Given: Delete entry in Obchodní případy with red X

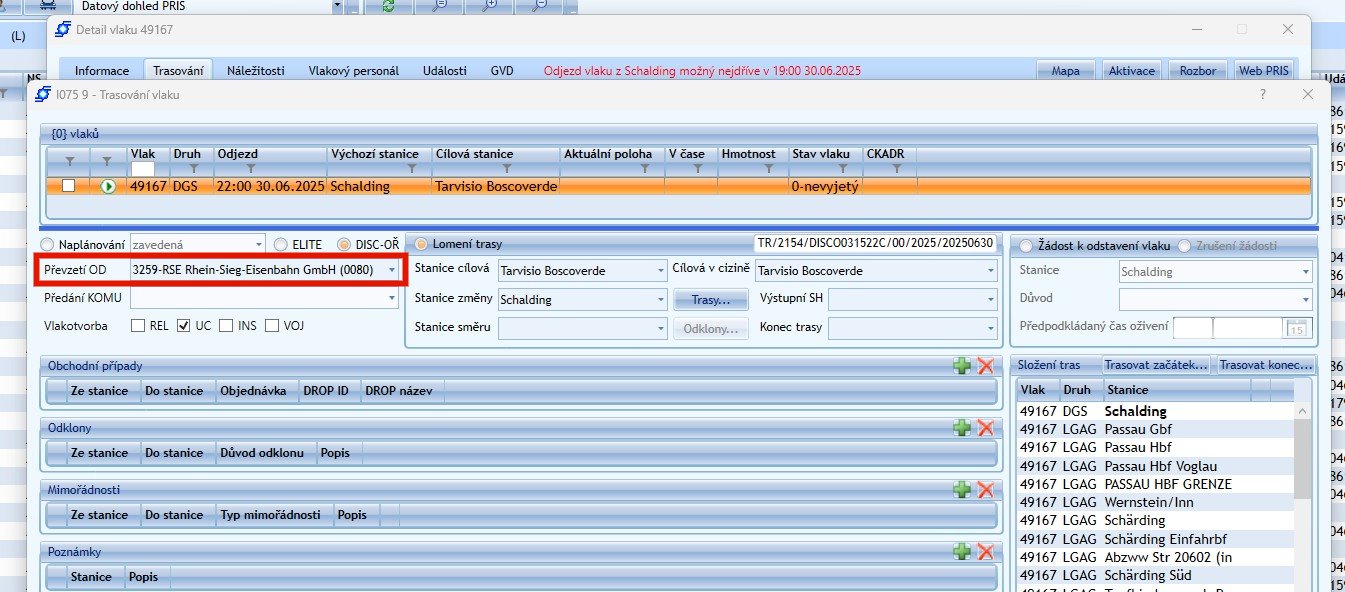Looking at the screenshot, I should click(985, 366).
